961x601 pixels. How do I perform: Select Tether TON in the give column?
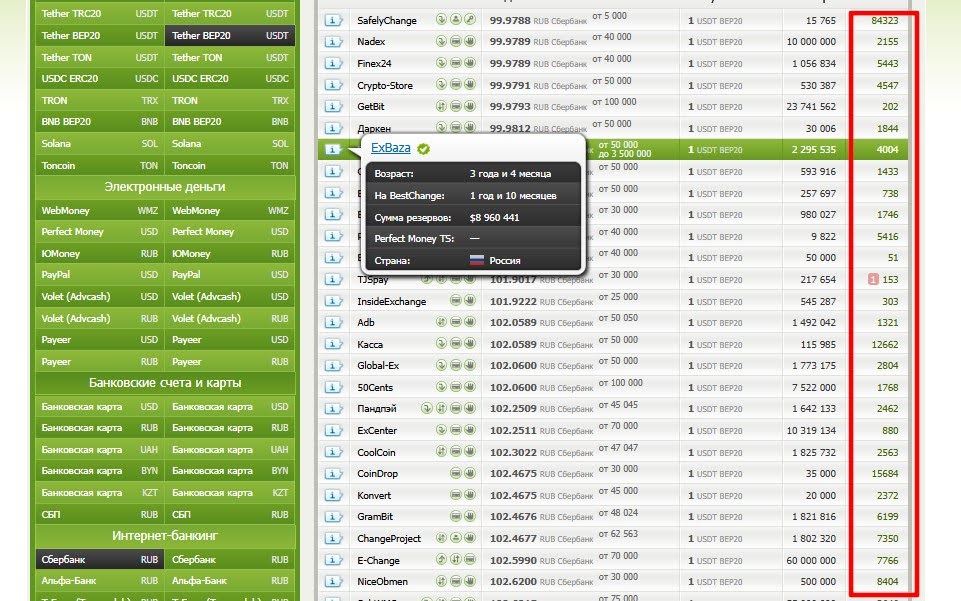coord(99,58)
